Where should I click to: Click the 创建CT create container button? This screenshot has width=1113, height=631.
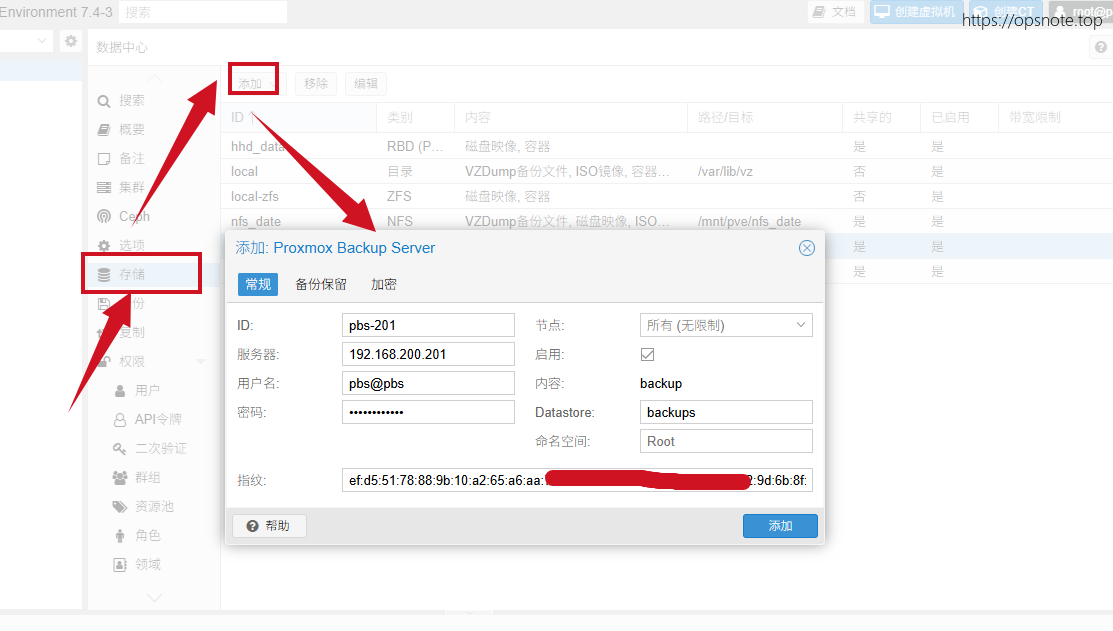1006,11
